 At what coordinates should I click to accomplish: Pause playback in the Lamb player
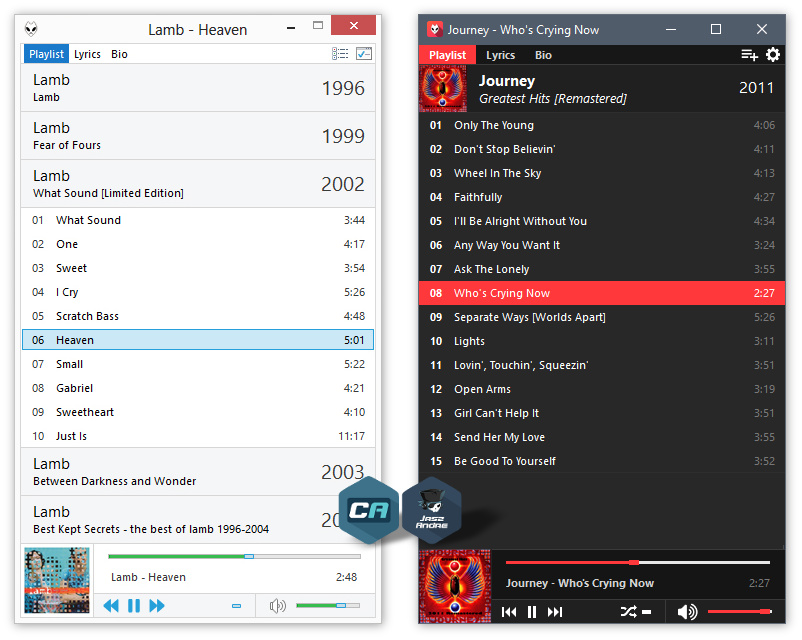pos(134,606)
